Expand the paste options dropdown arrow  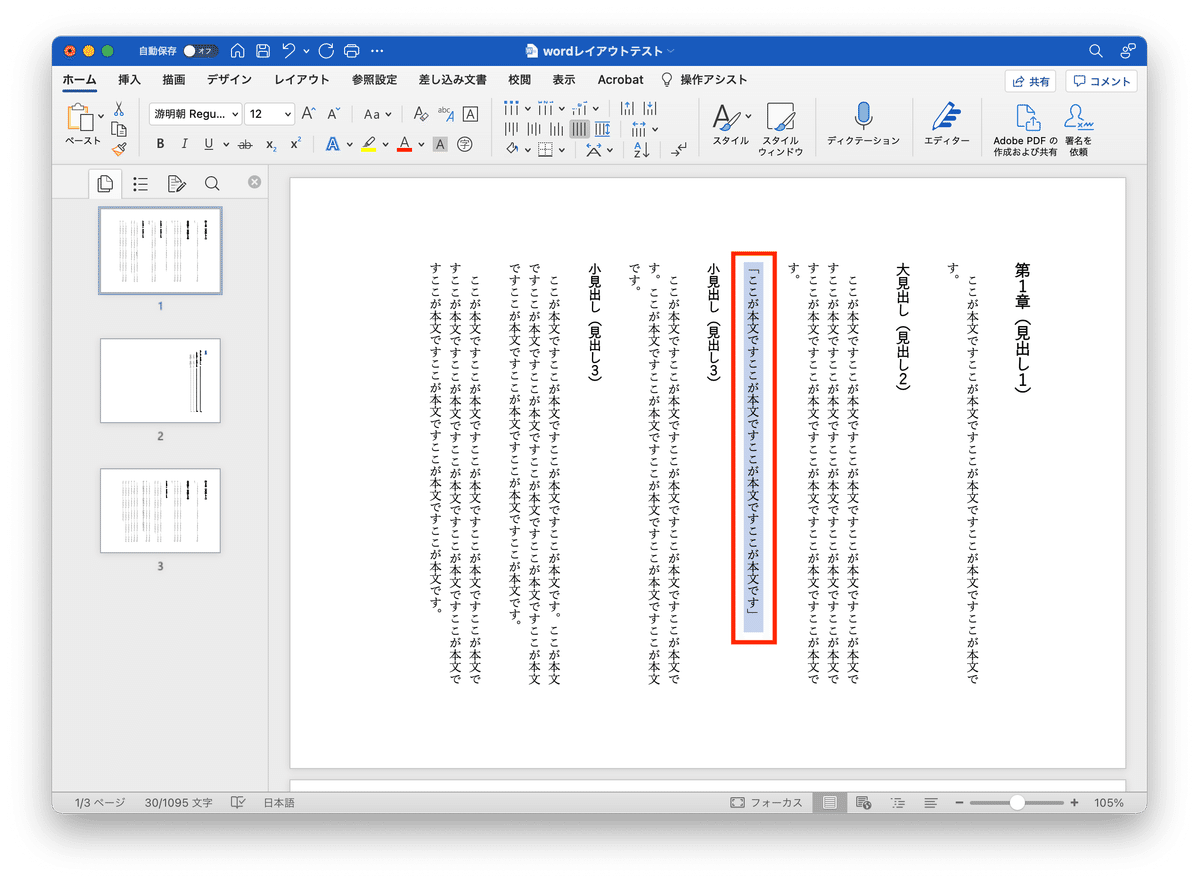(x=101, y=118)
